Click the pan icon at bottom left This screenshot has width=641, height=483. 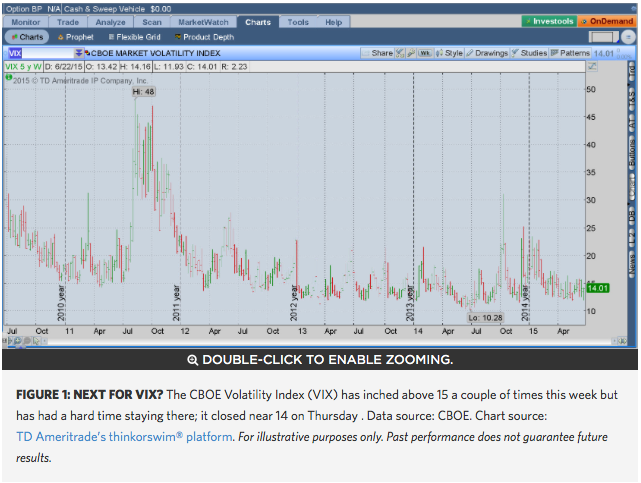click(9, 341)
